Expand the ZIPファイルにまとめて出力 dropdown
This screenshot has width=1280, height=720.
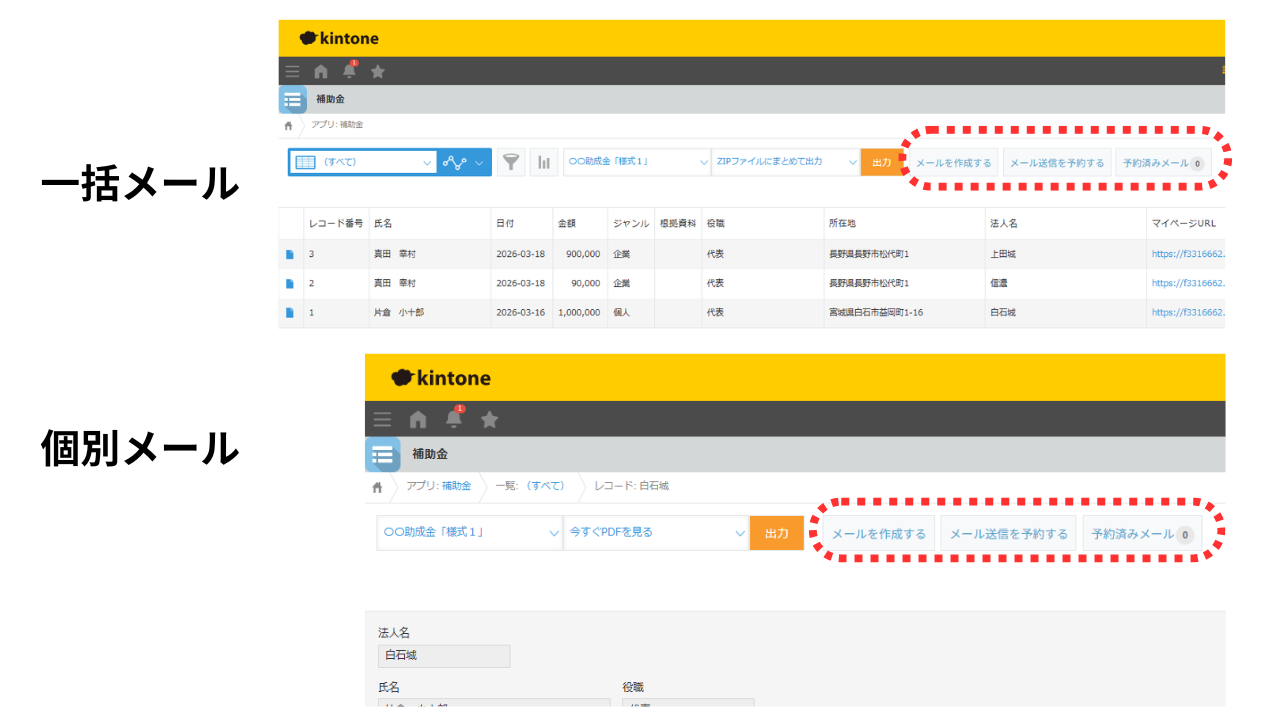click(x=785, y=161)
